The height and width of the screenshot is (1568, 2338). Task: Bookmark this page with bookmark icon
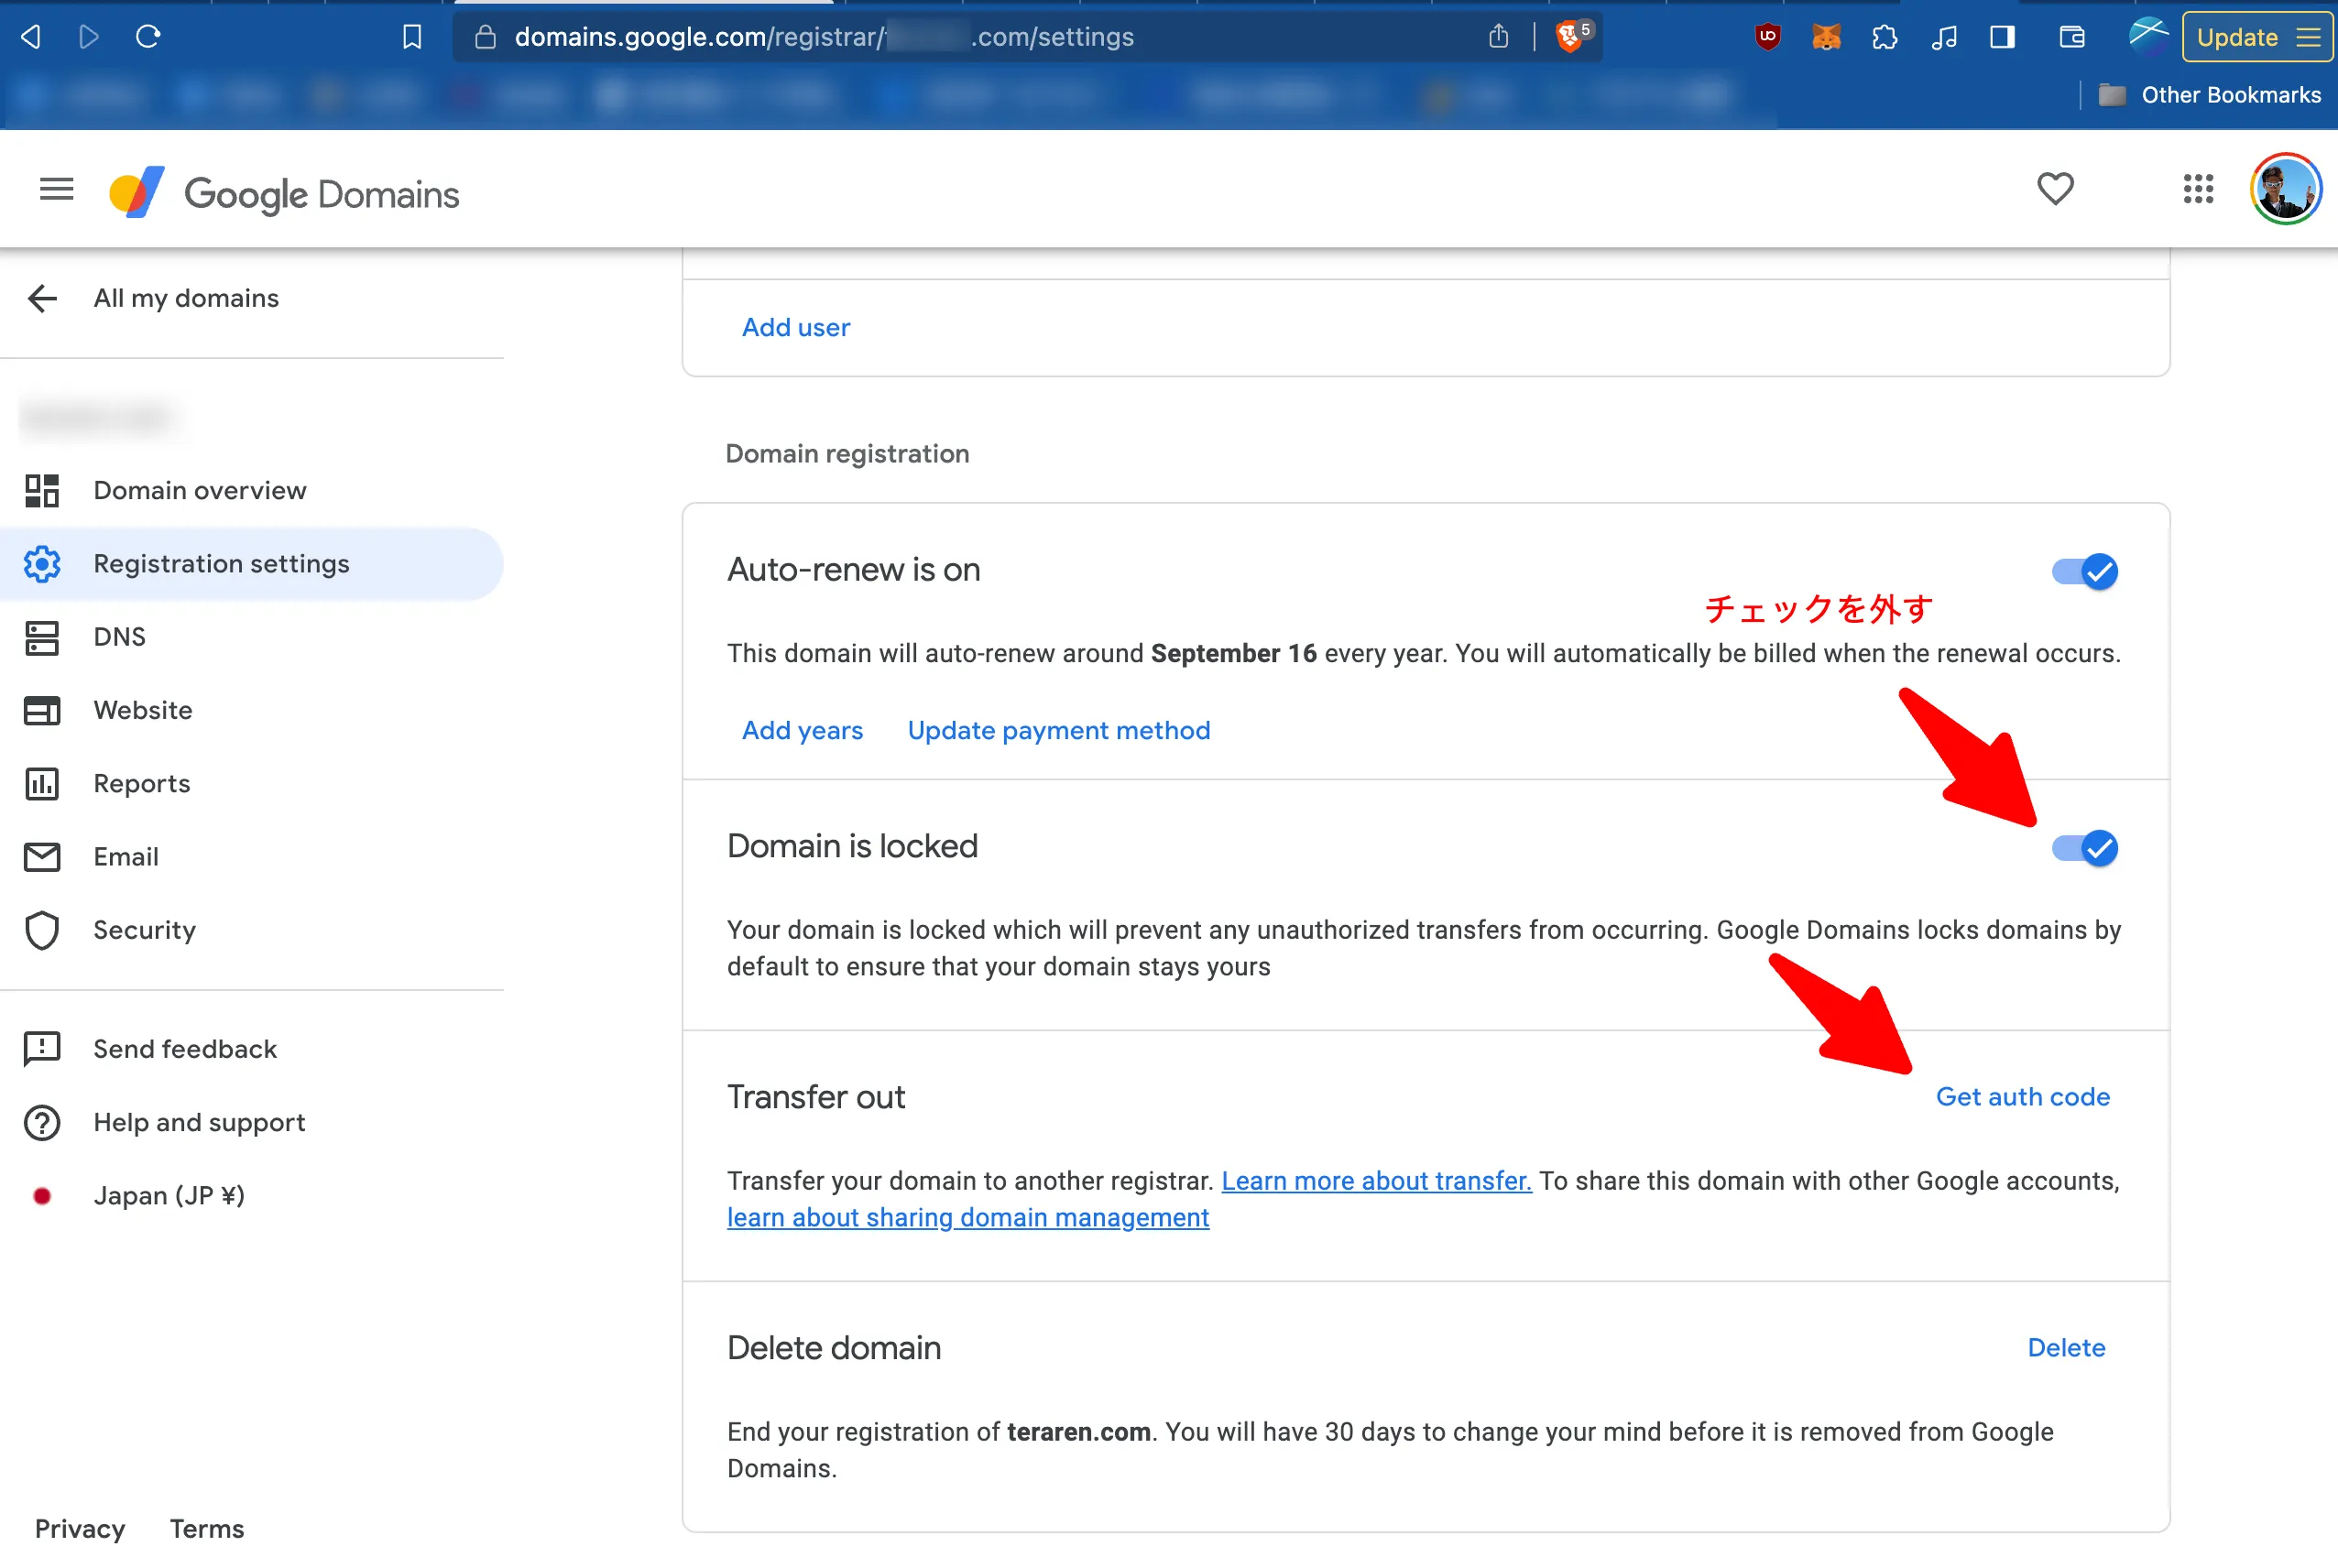411,37
